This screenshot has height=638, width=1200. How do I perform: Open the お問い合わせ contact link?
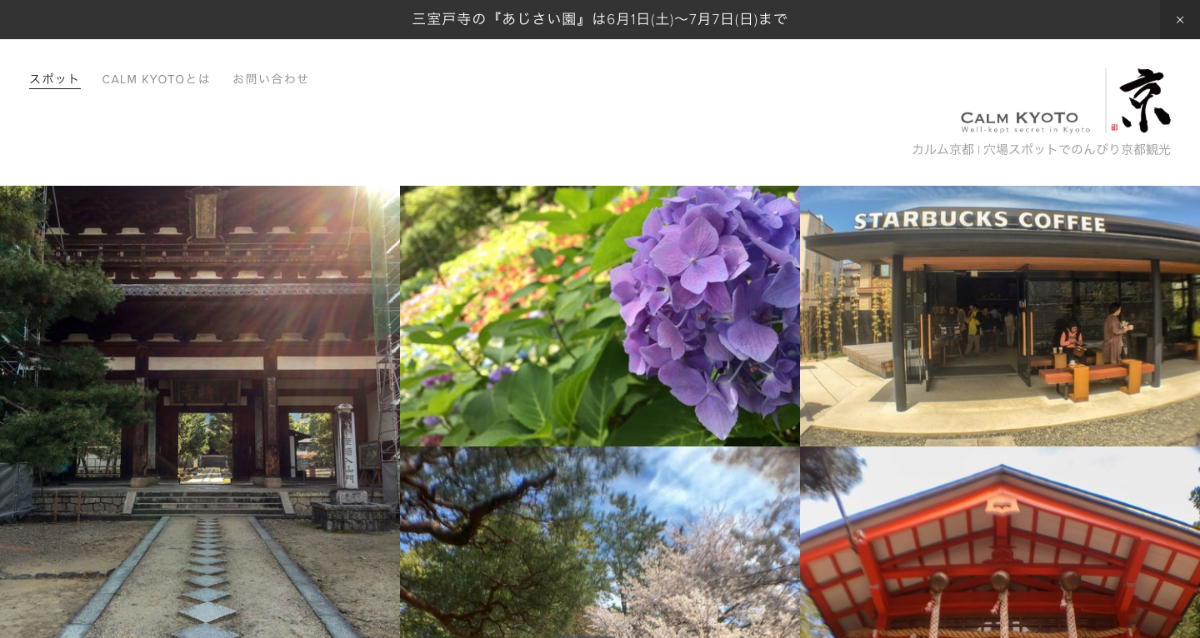pyautogui.click(x=270, y=79)
